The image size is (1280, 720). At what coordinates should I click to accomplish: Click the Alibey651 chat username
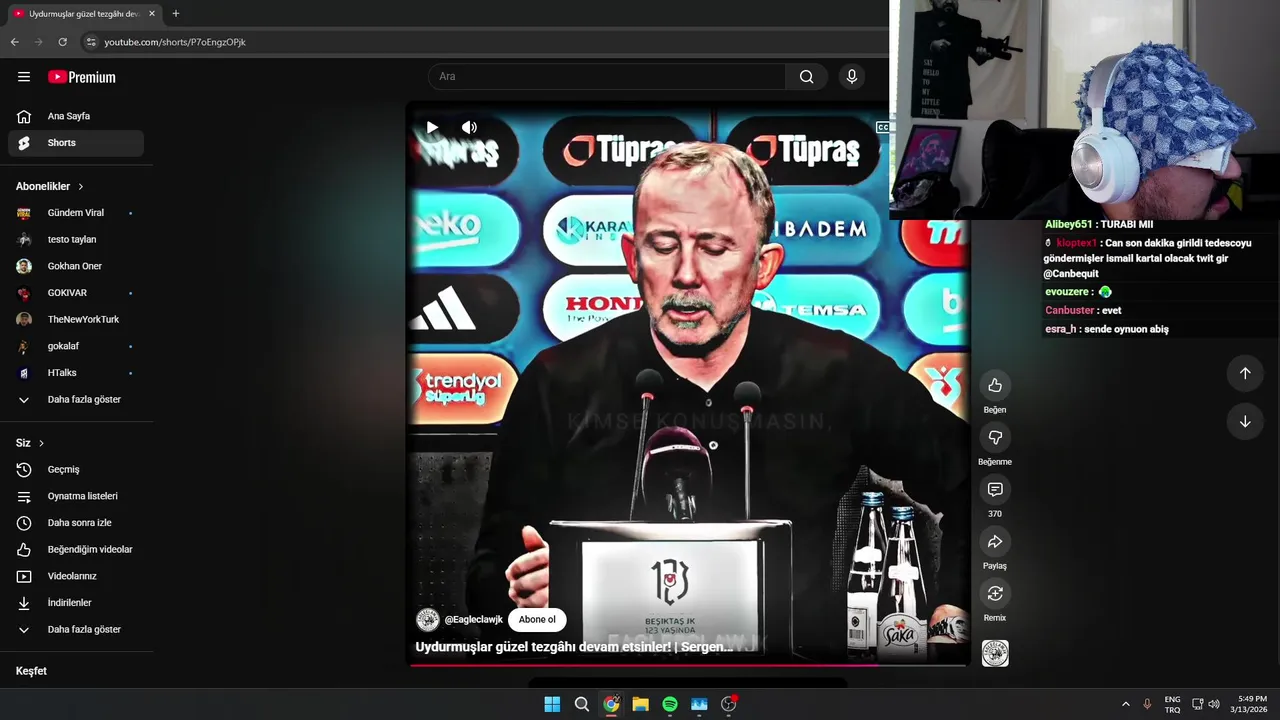pyautogui.click(x=1069, y=225)
